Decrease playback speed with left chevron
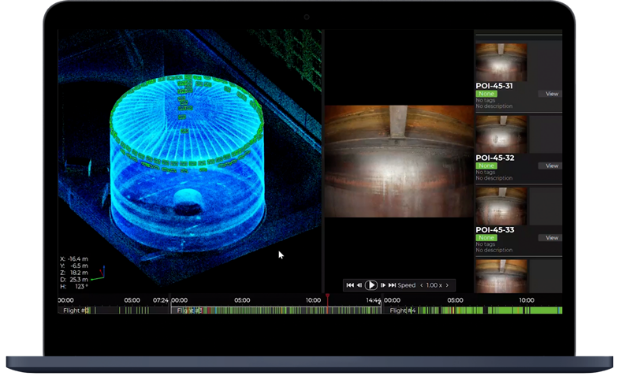 (422, 285)
